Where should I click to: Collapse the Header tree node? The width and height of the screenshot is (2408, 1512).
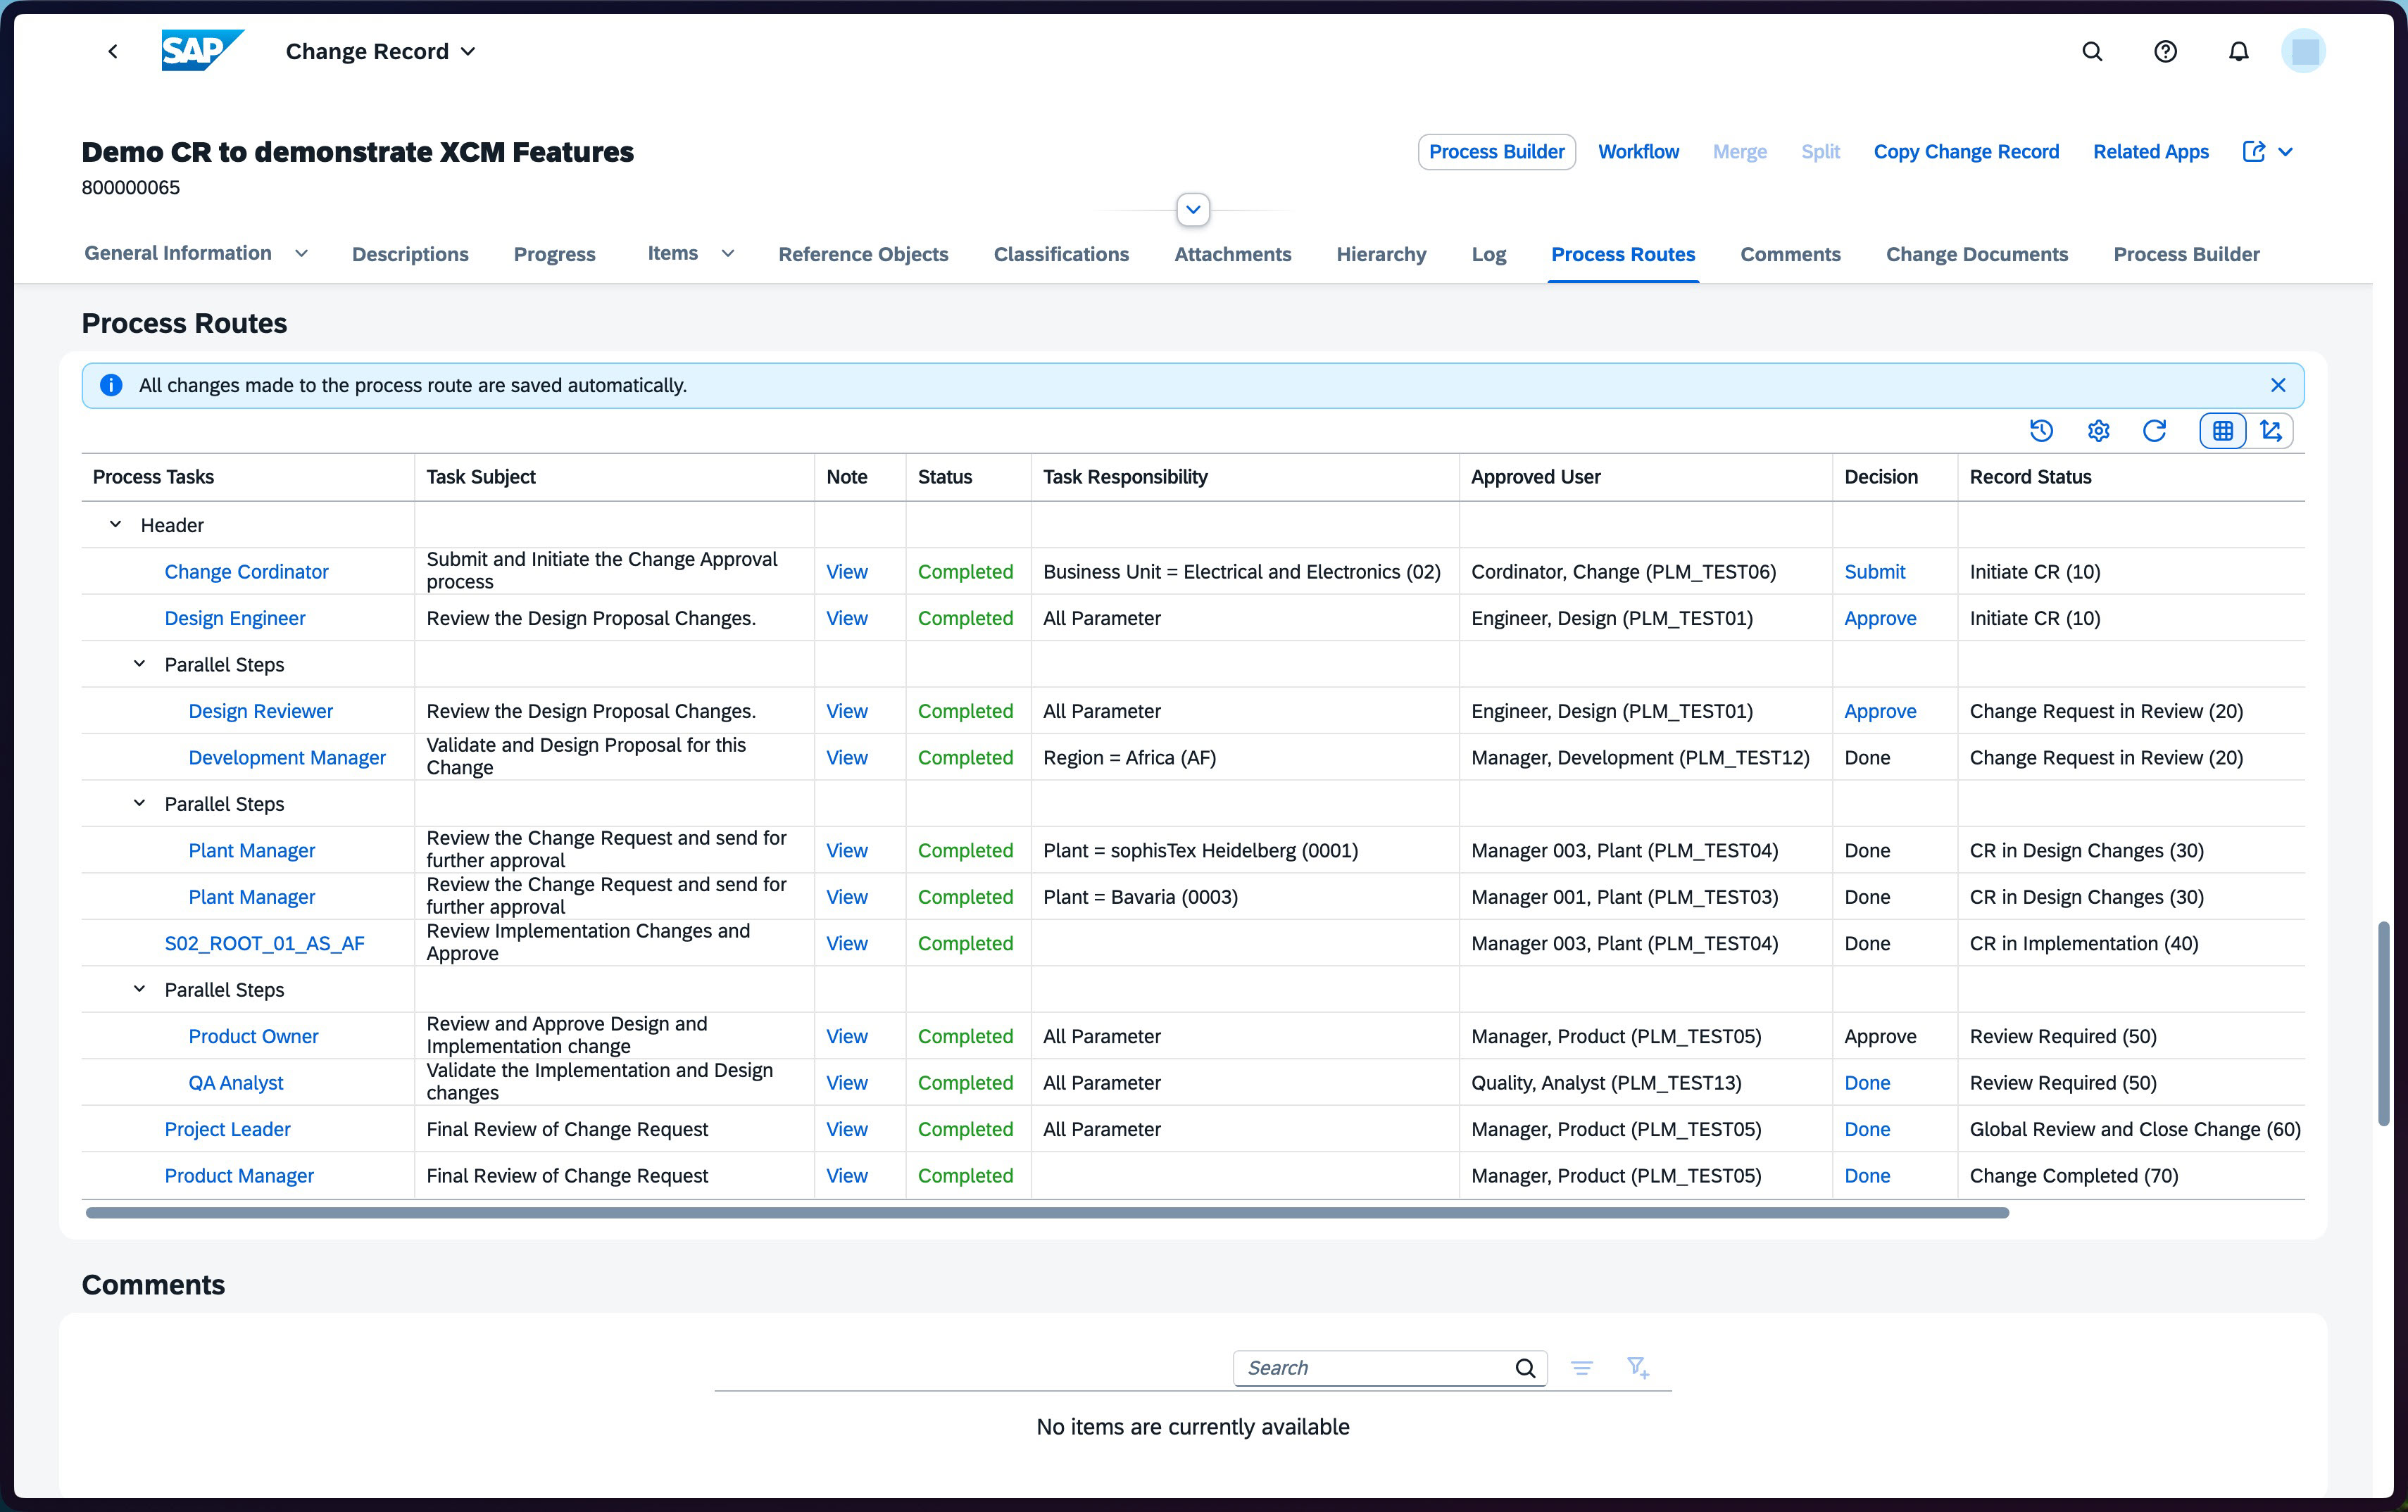pos(115,525)
